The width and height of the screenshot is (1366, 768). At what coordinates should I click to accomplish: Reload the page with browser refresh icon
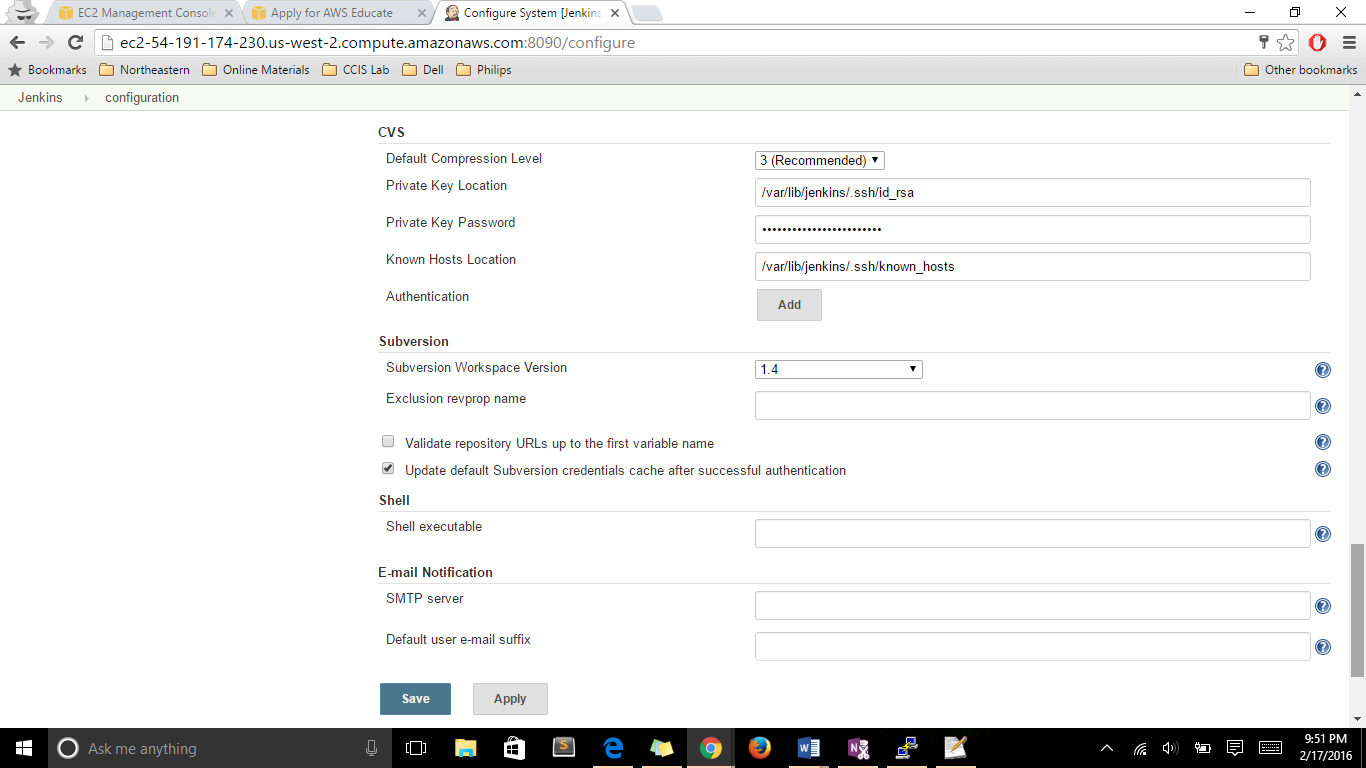click(x=75, y=43)
